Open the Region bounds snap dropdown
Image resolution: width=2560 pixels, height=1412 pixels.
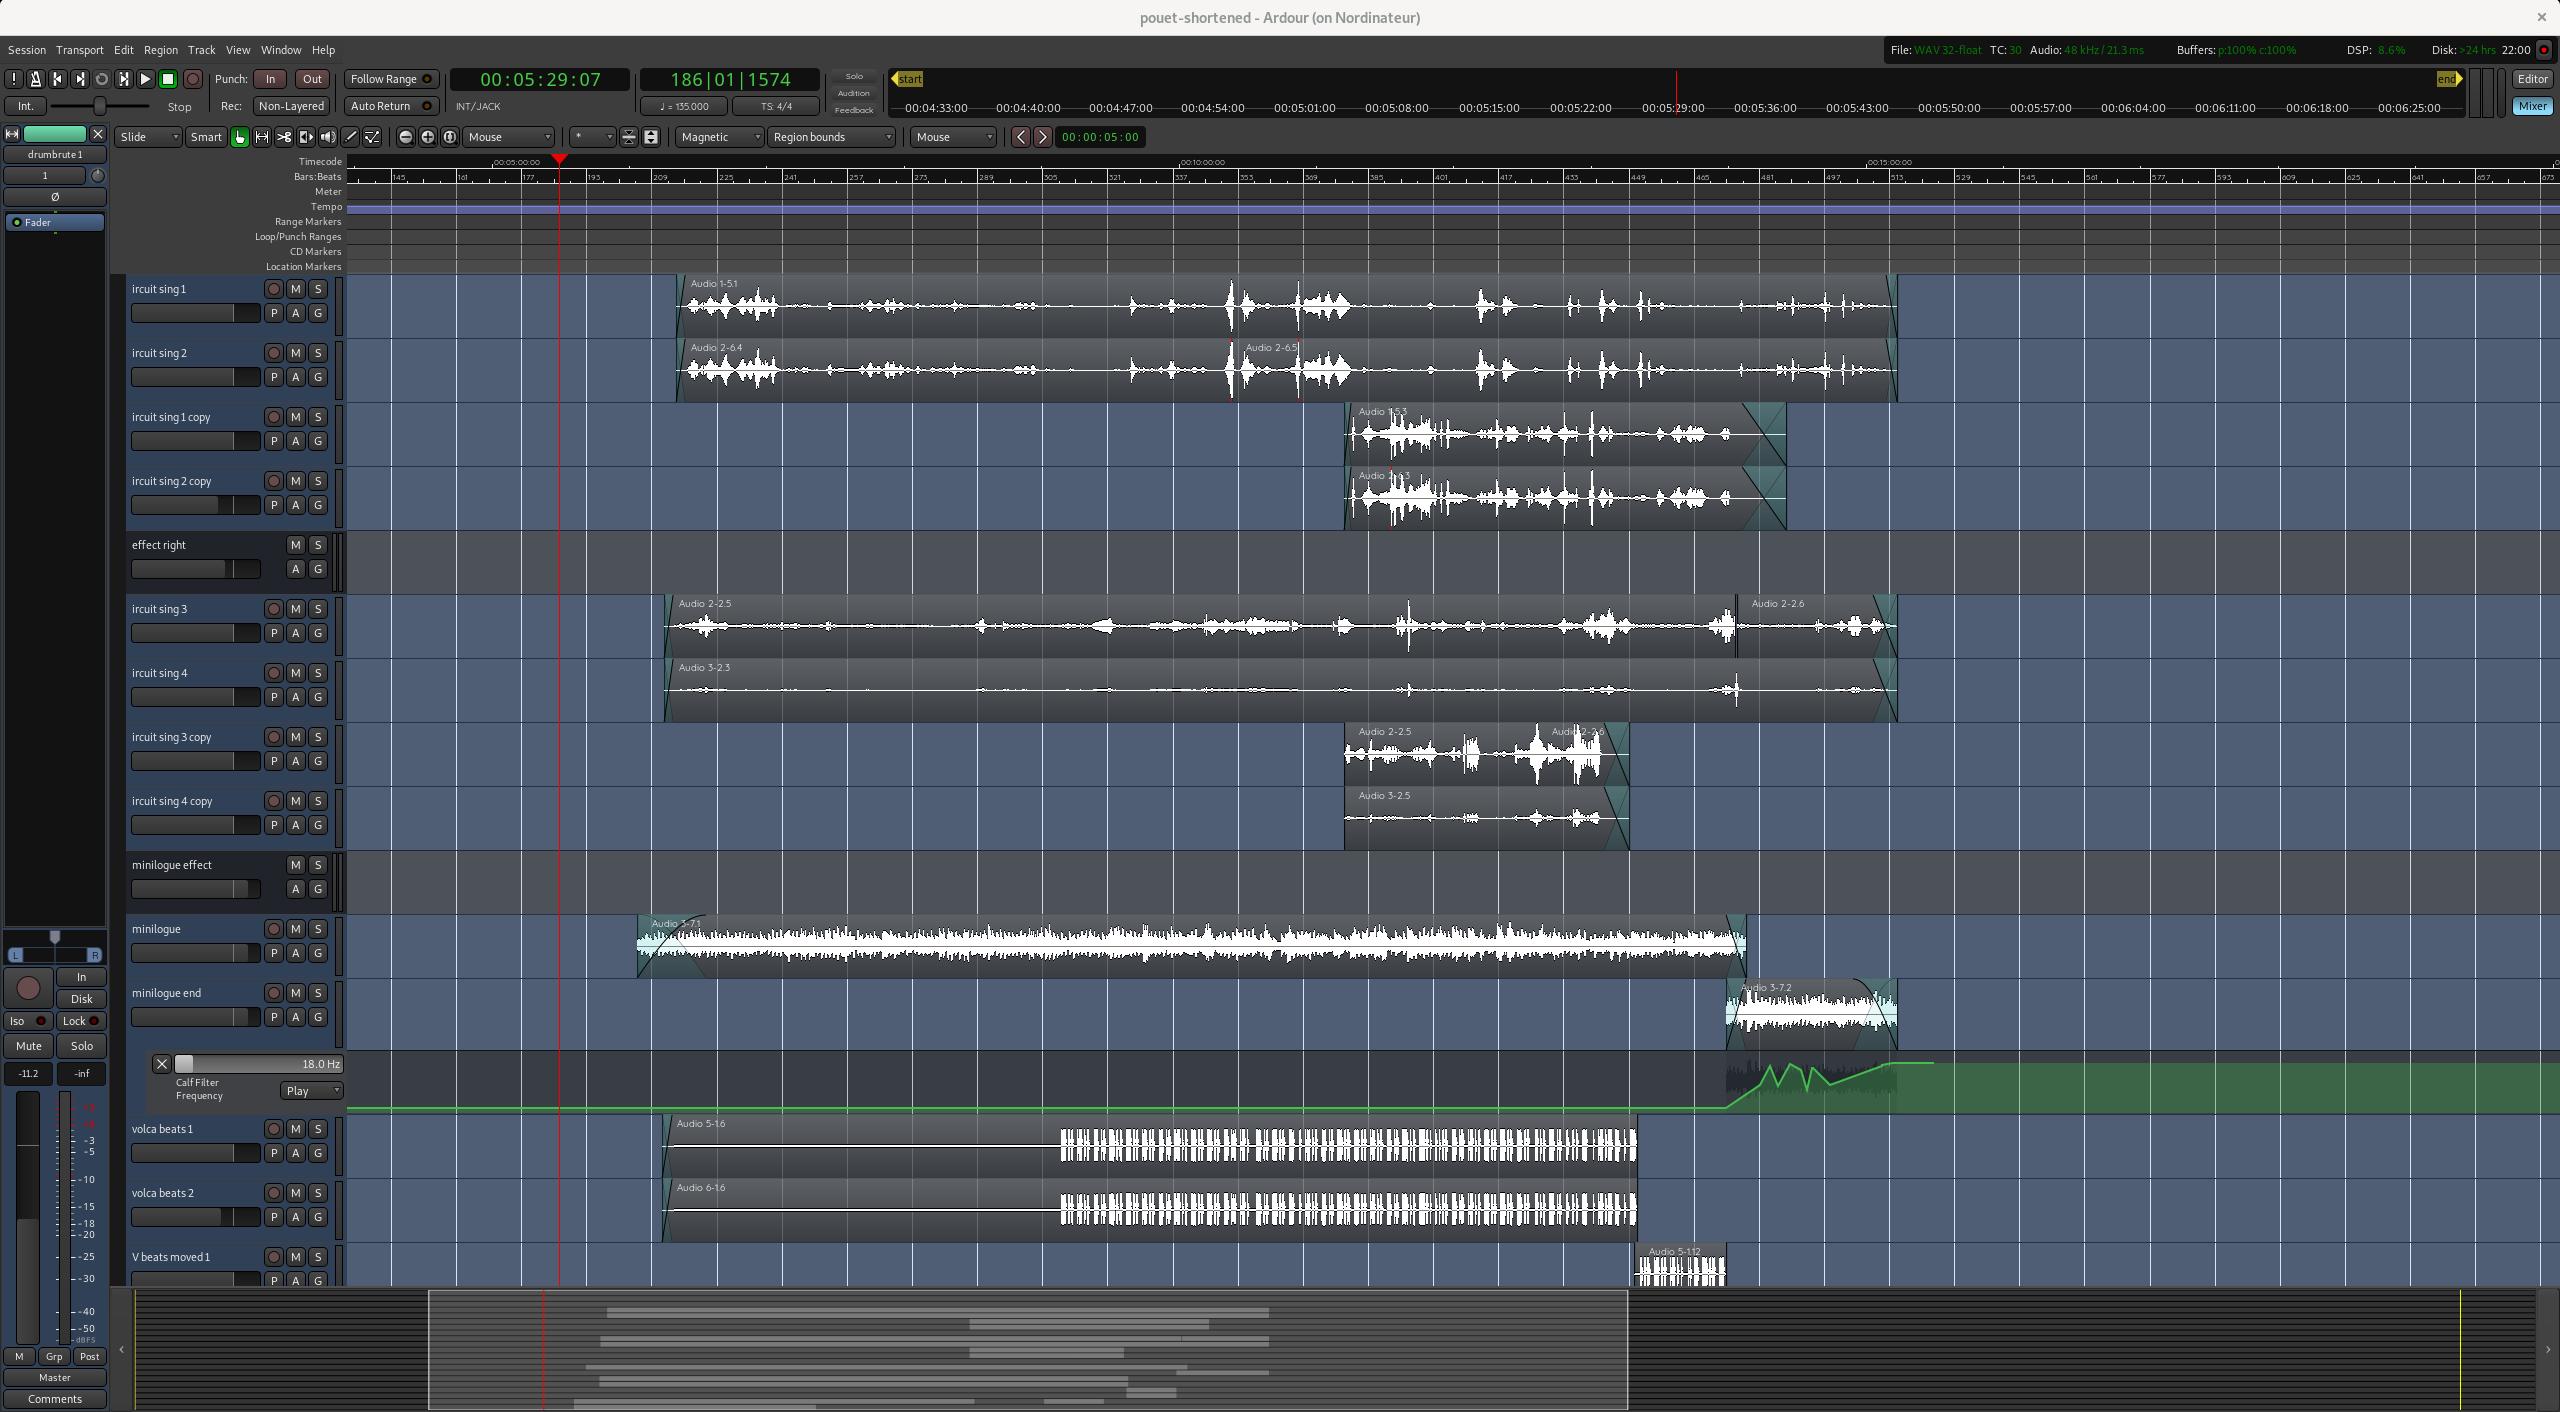830,137
